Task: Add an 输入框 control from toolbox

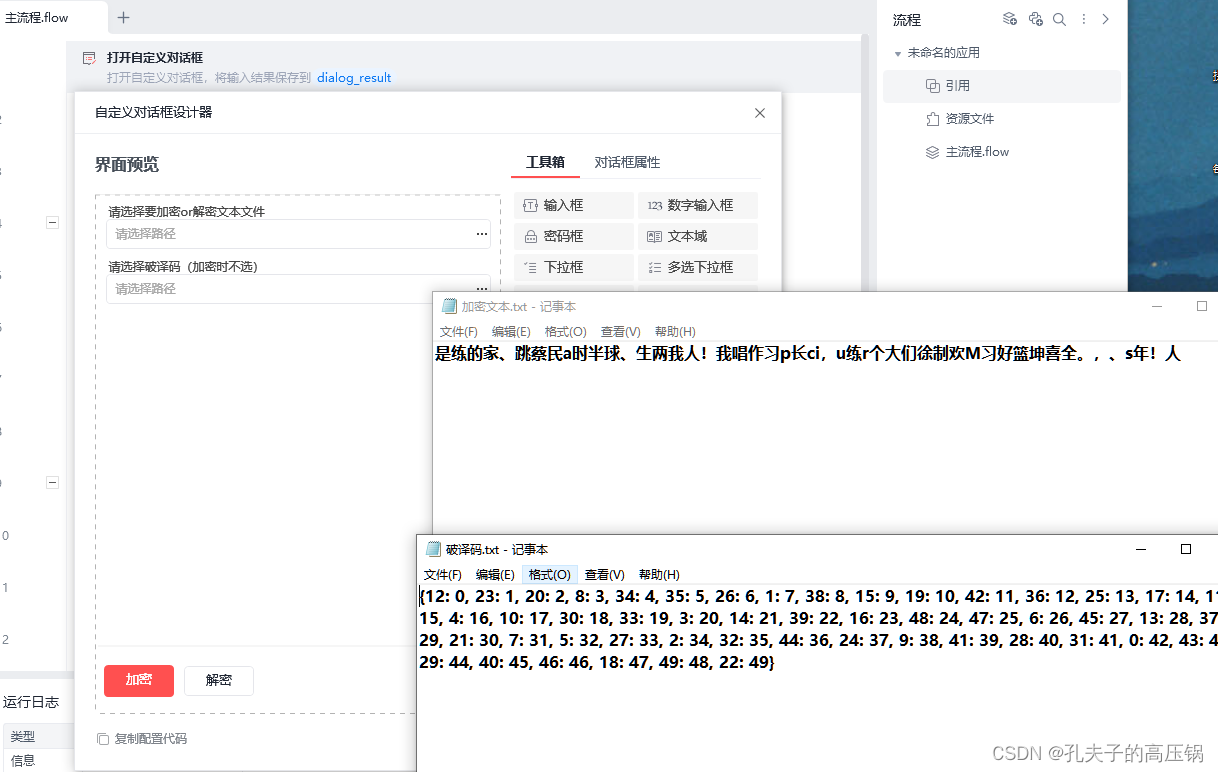Action: [573, 205]
